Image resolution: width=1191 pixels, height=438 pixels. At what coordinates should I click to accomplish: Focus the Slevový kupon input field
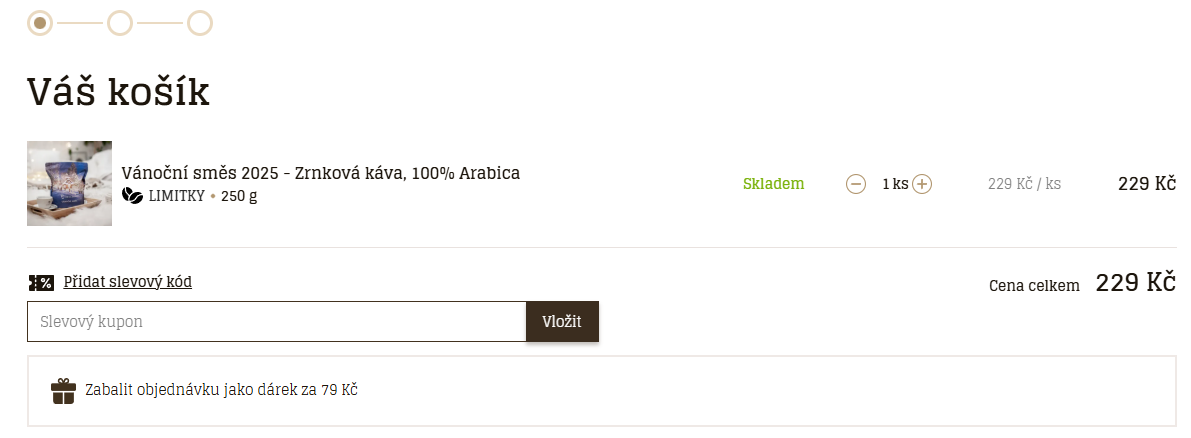pos(276,322)
